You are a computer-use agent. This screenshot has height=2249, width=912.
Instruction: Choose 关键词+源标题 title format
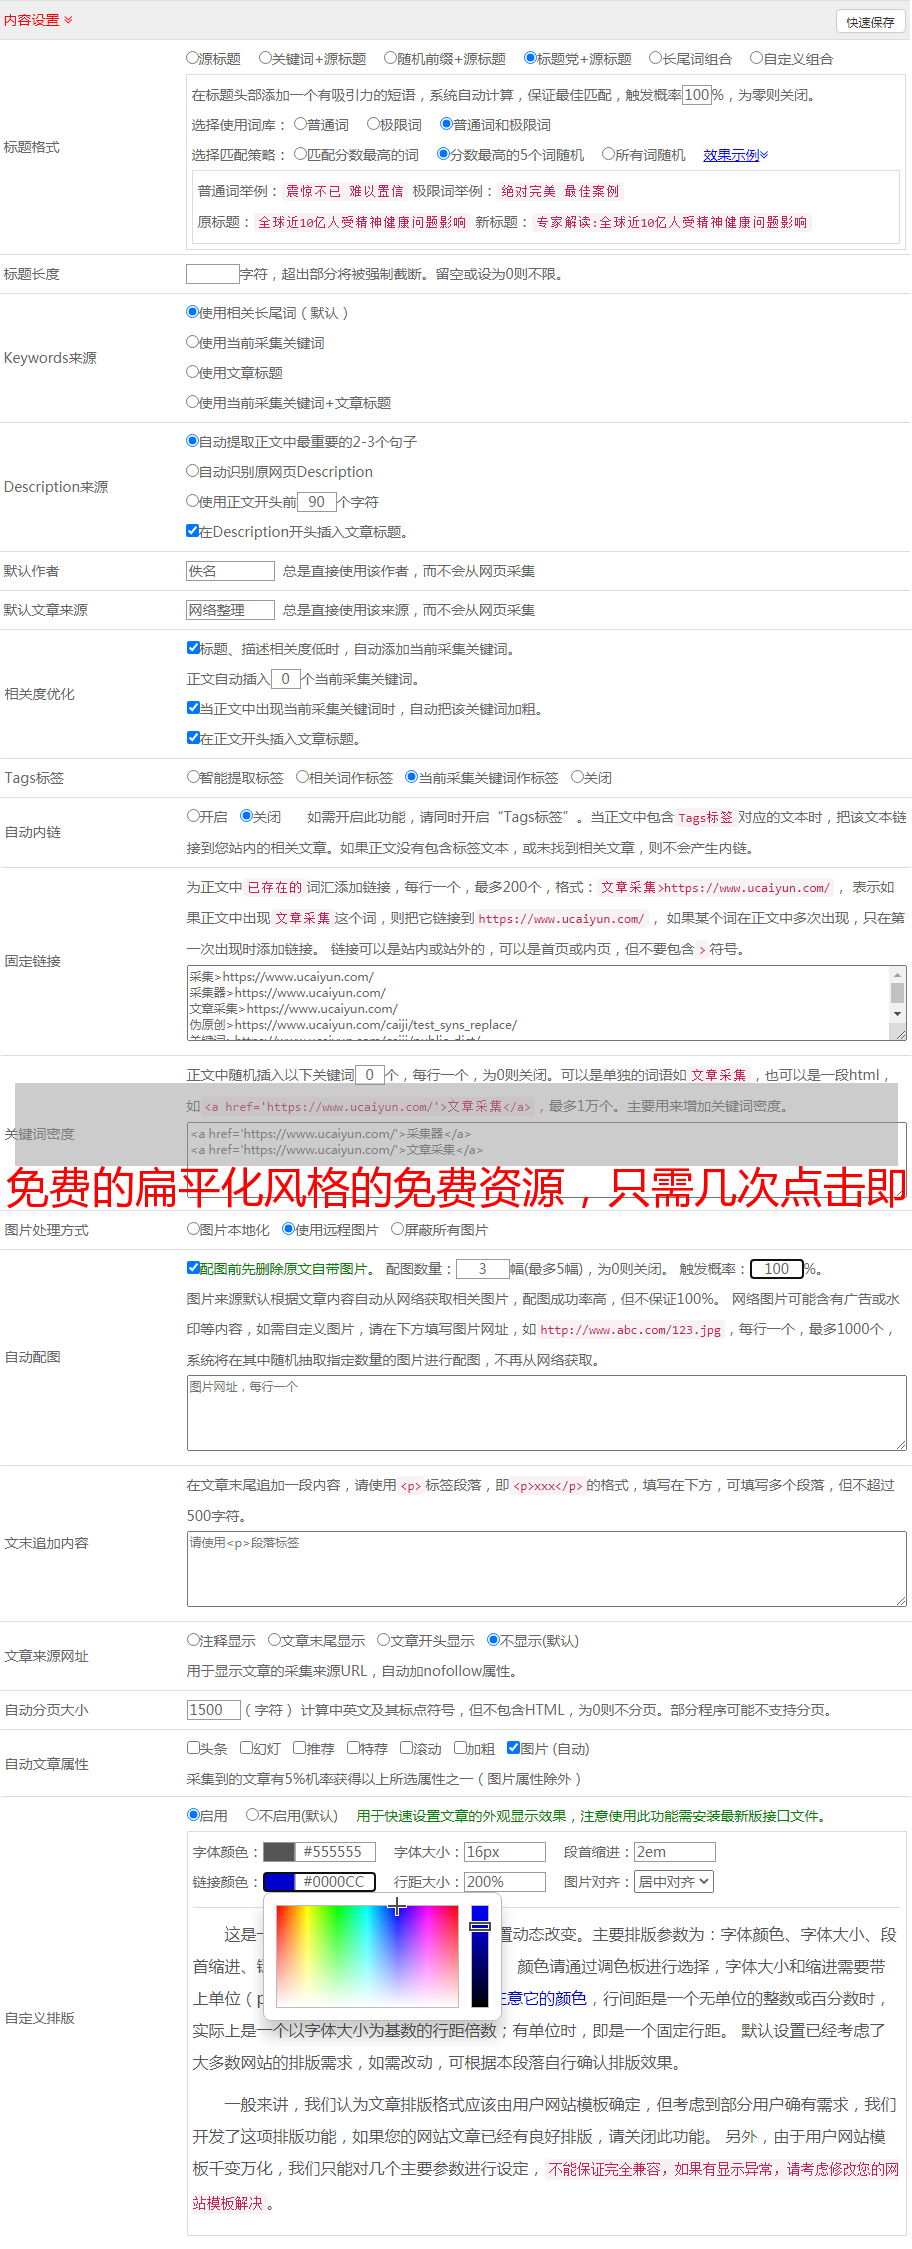265,58
